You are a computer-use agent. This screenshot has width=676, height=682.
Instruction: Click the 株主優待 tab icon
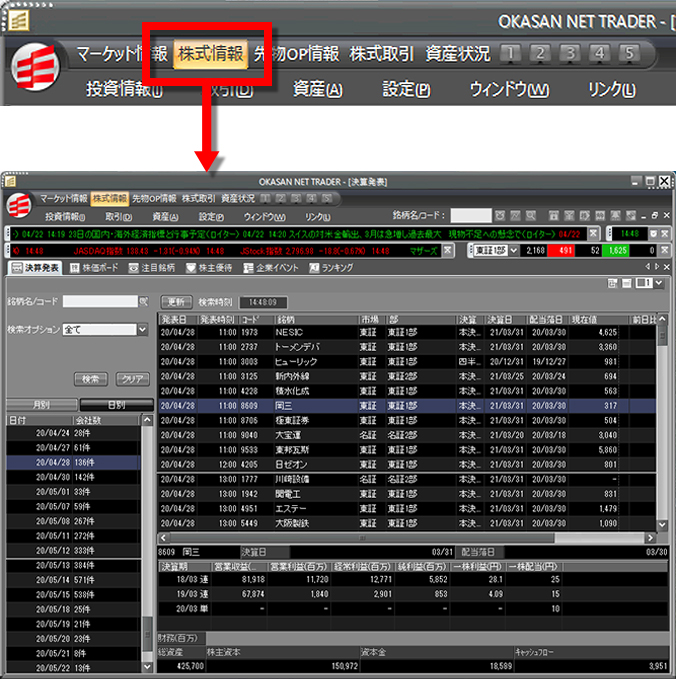[x=191, y=268]
